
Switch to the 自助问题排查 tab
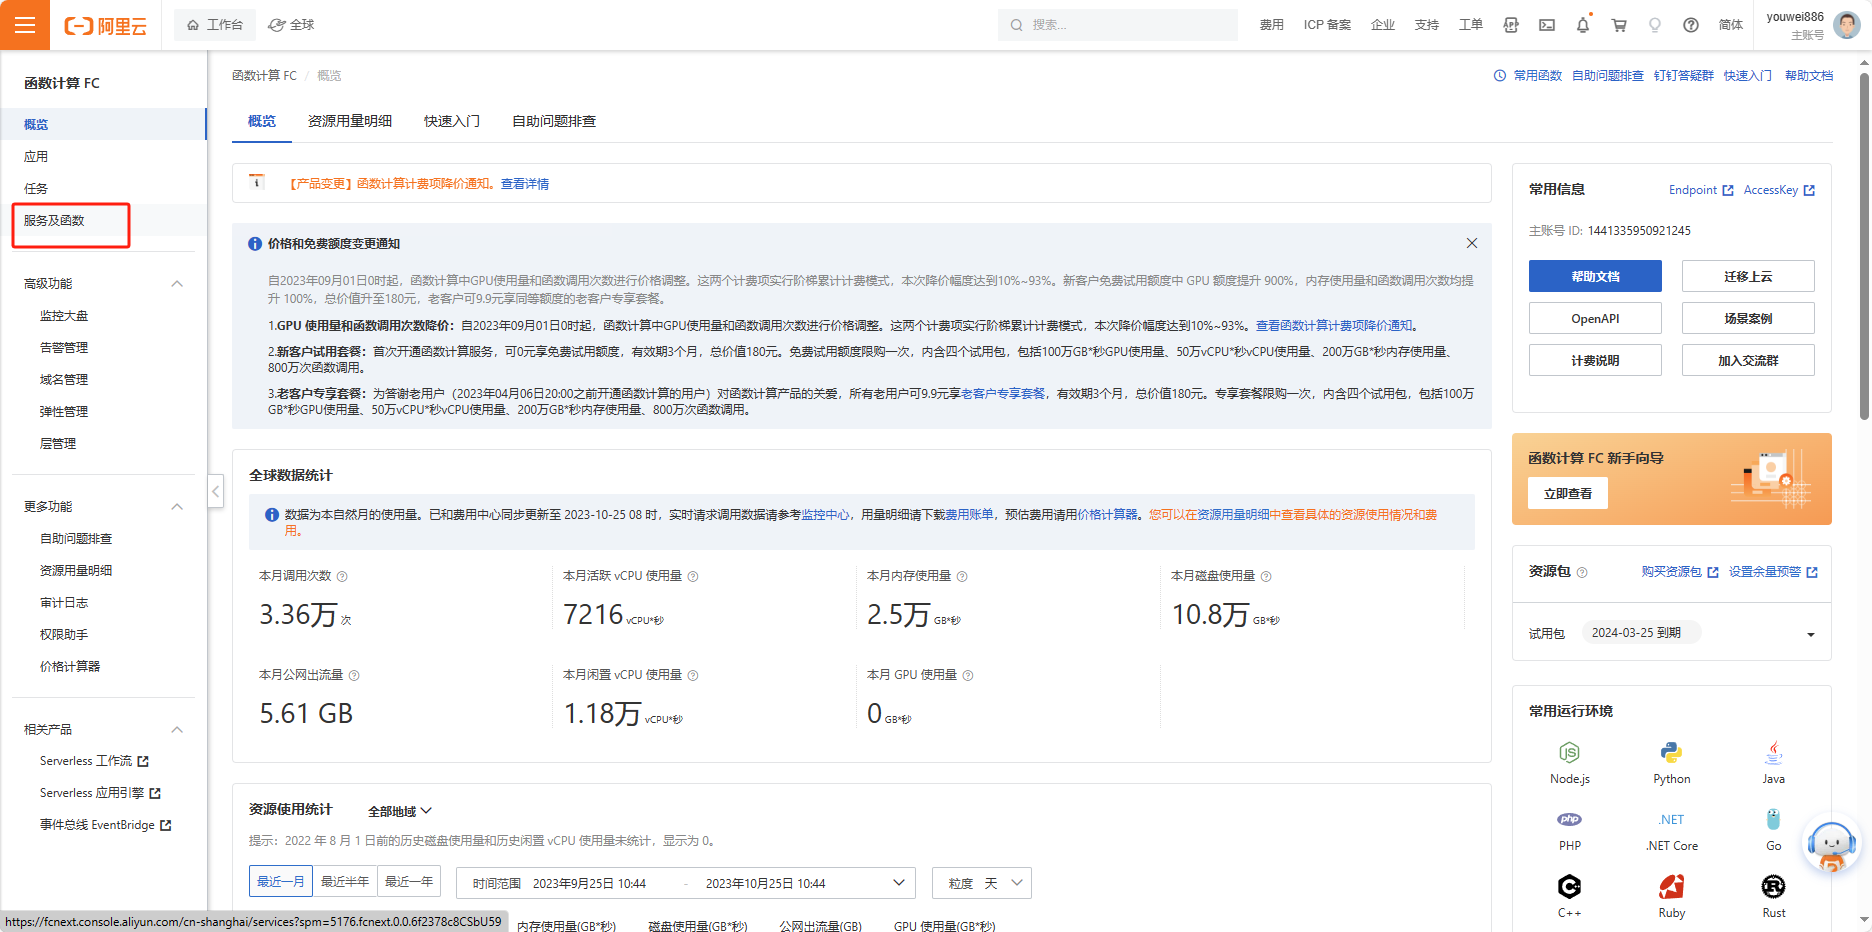point(554,121)
